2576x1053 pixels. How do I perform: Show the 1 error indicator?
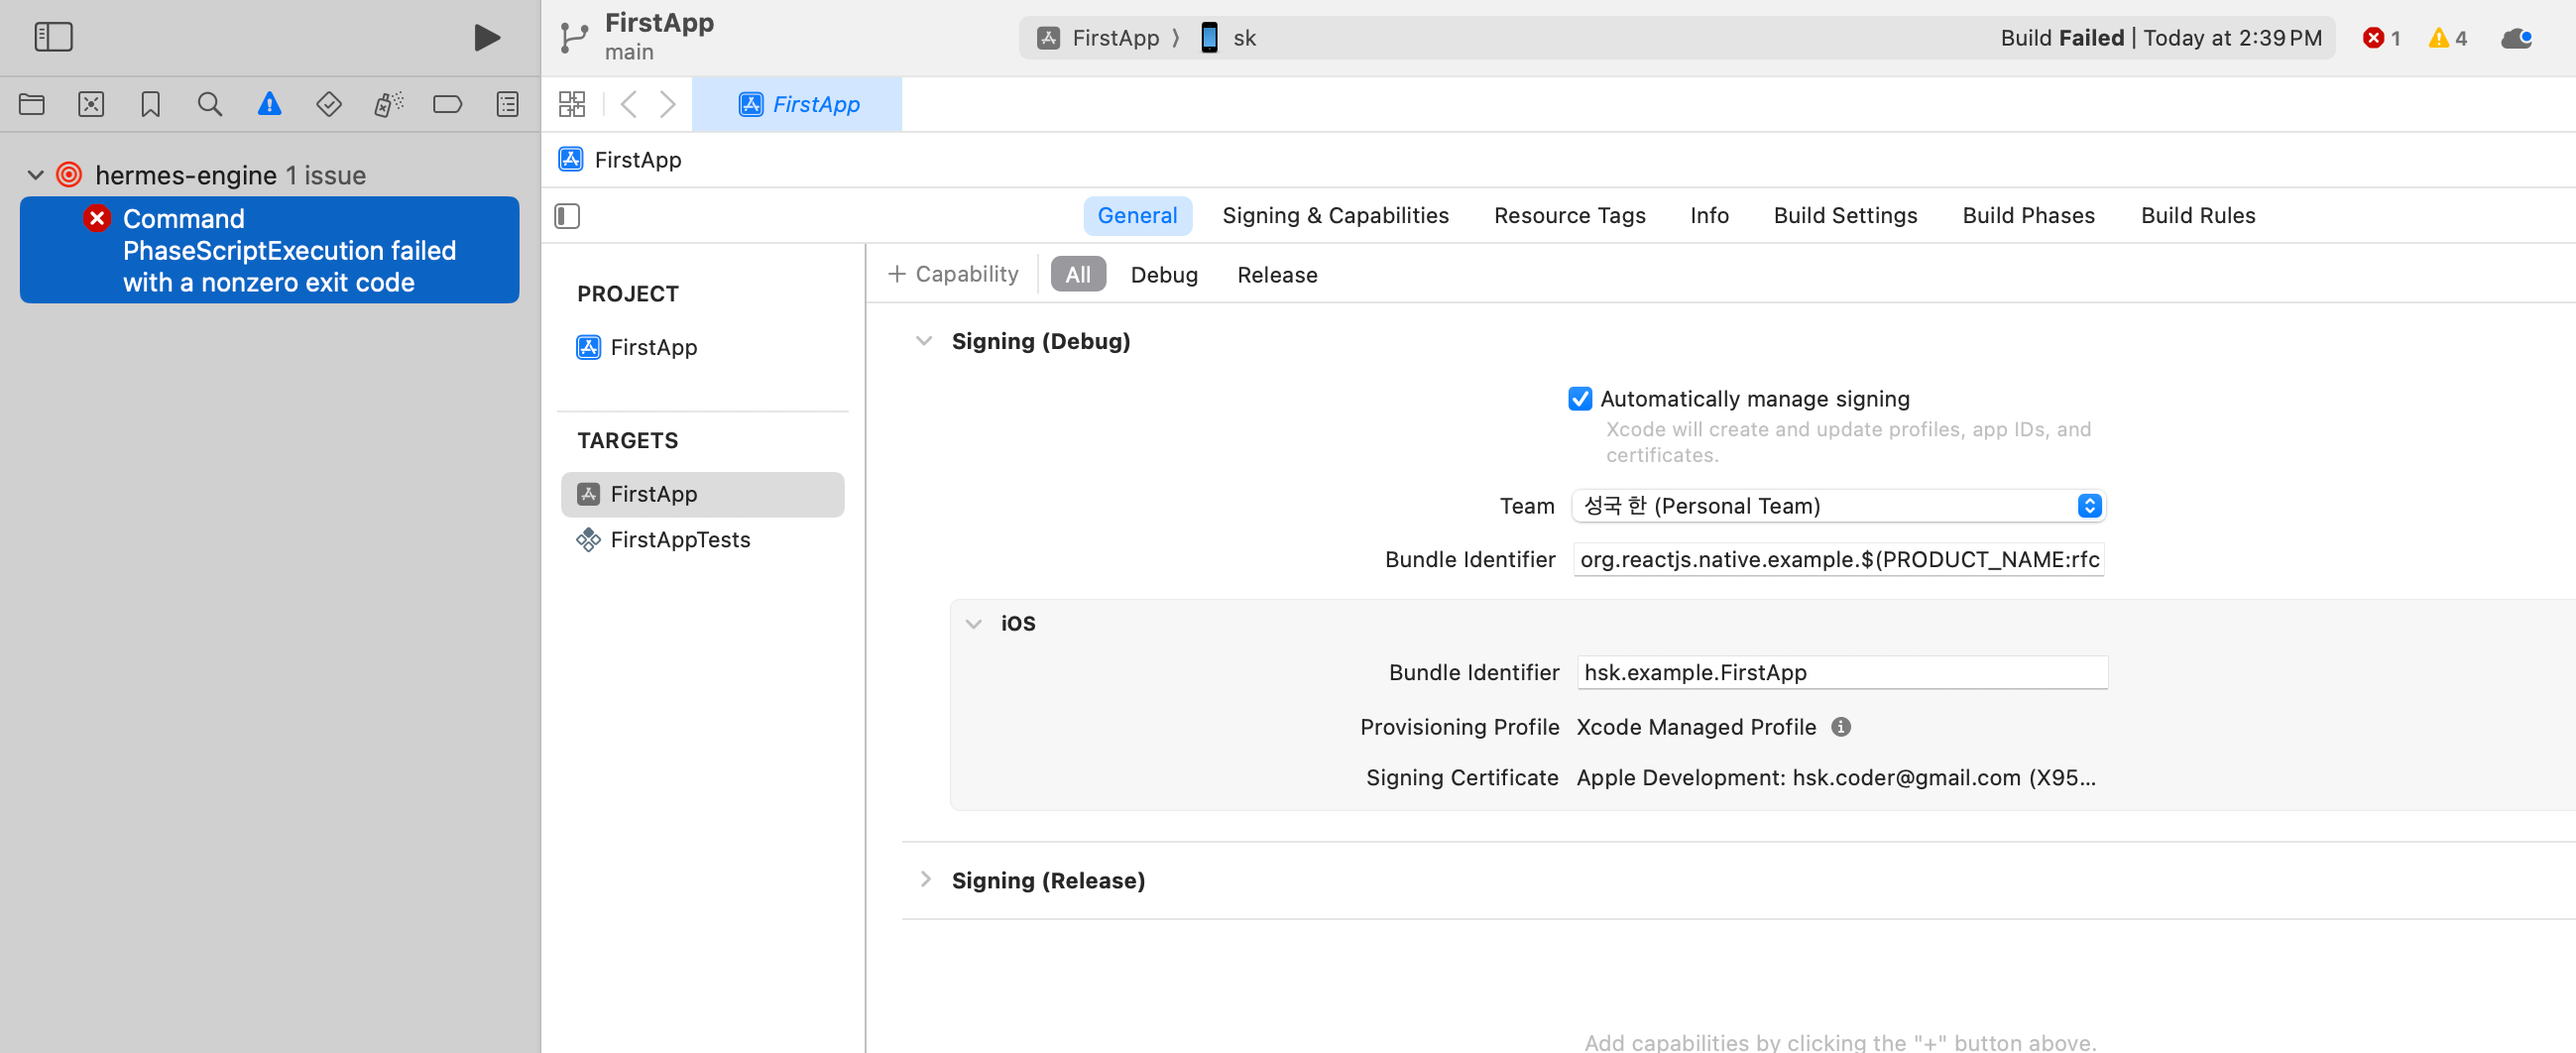pos(2381,38)
